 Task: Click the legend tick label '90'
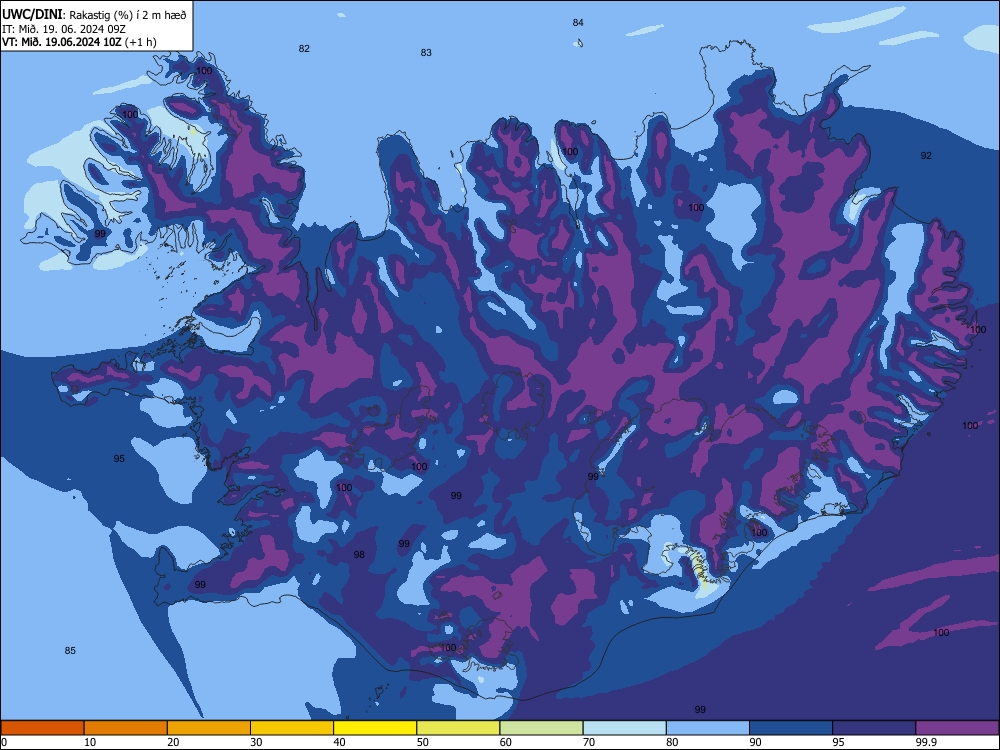point(755,742)
